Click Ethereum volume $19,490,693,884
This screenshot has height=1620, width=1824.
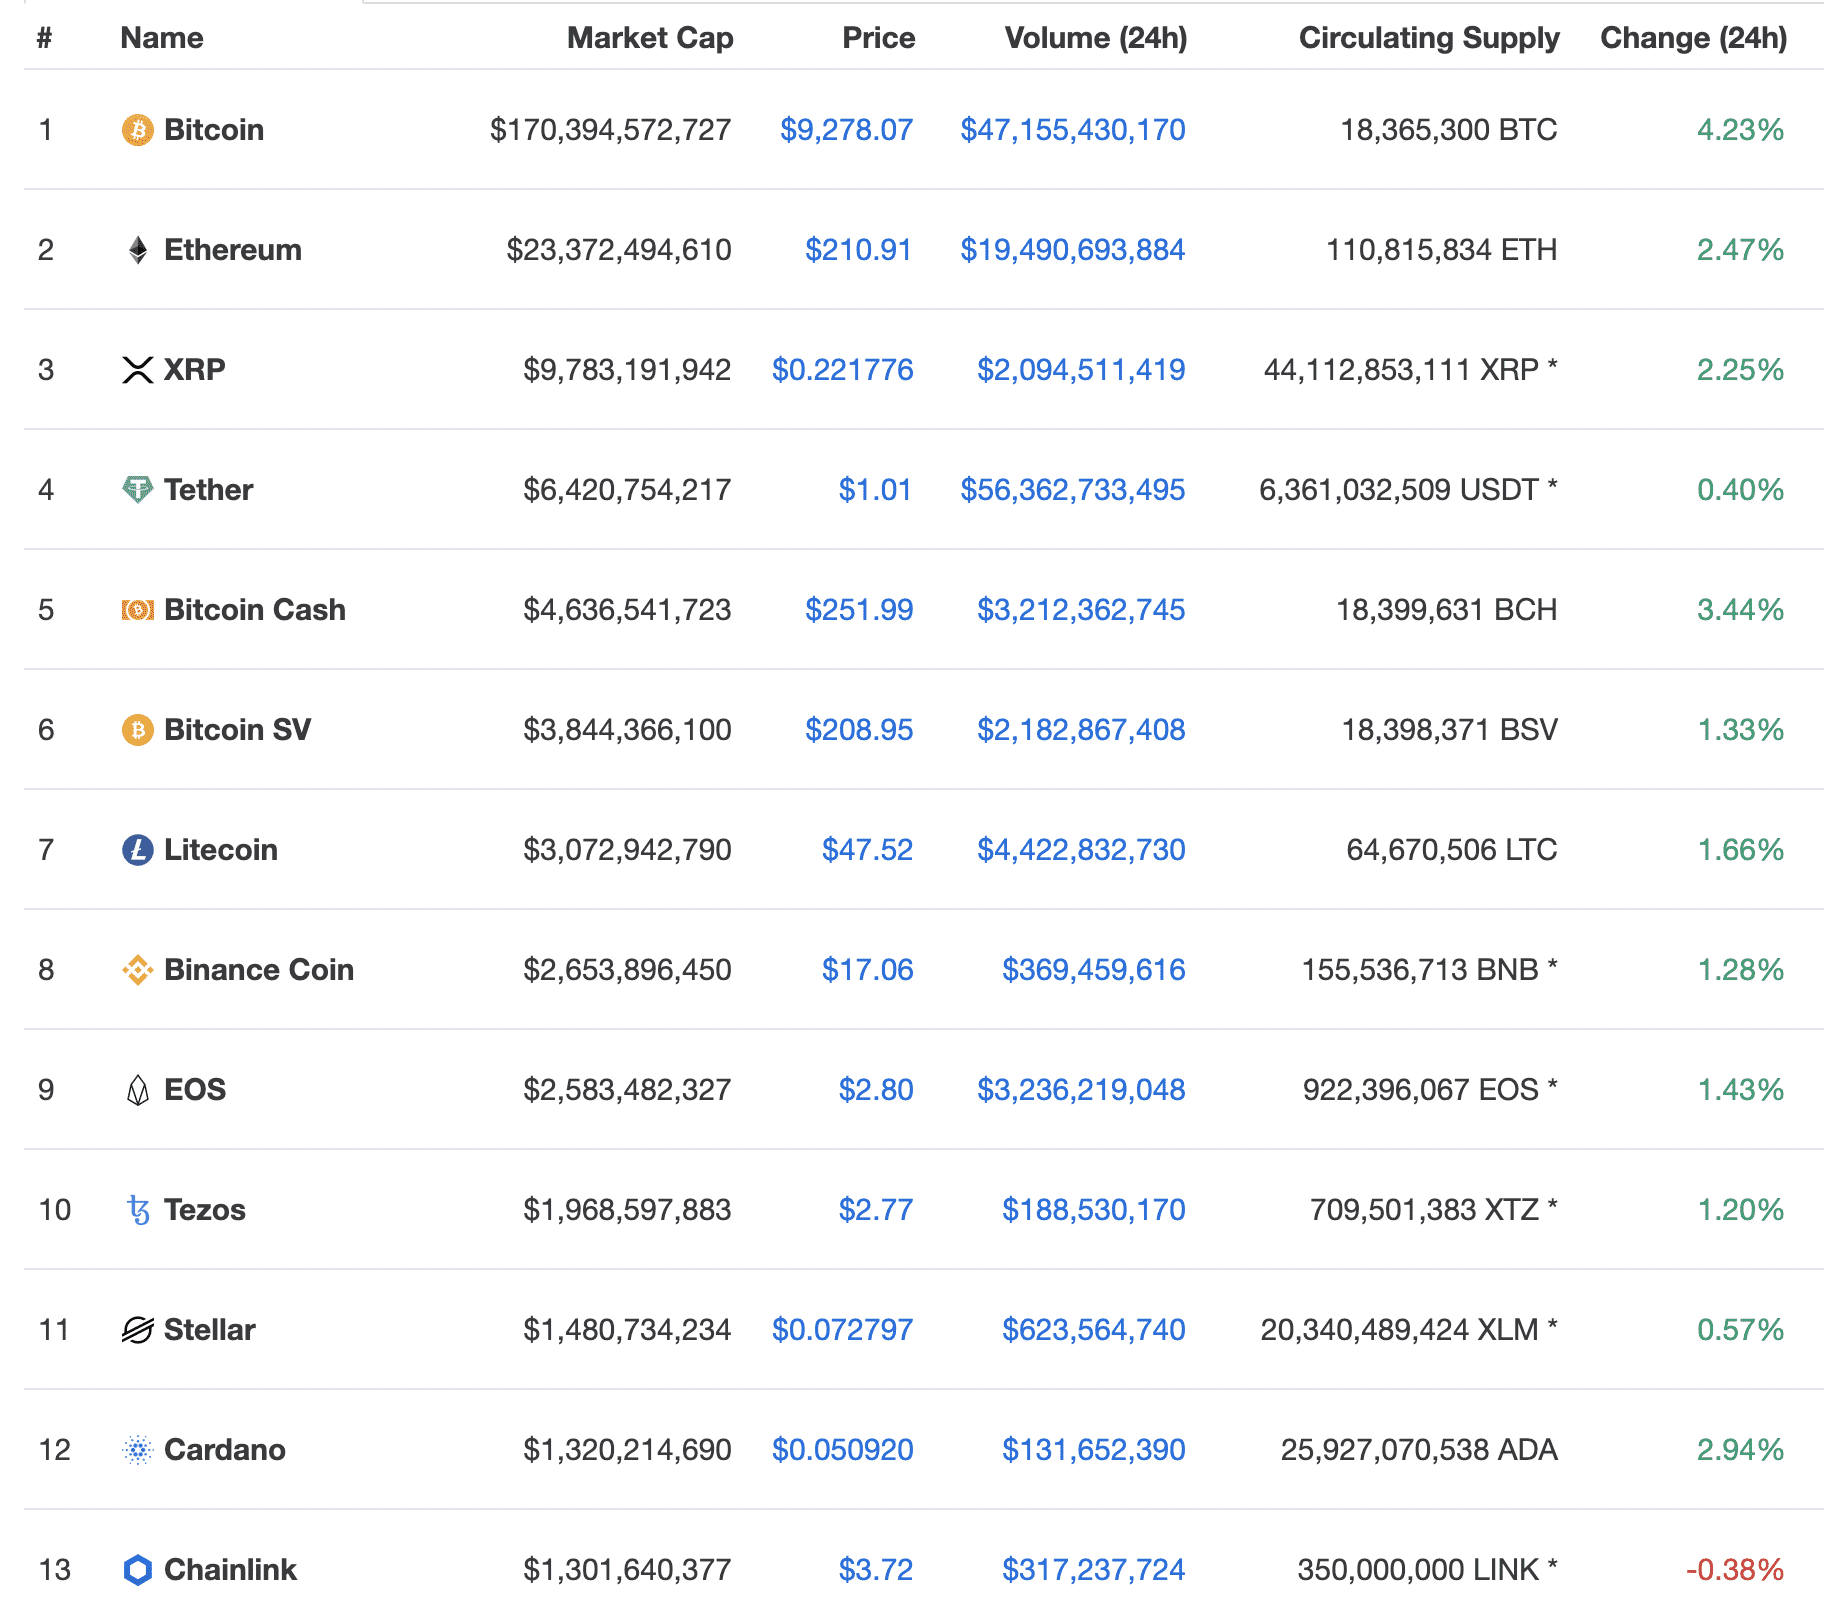[1073, 250]
